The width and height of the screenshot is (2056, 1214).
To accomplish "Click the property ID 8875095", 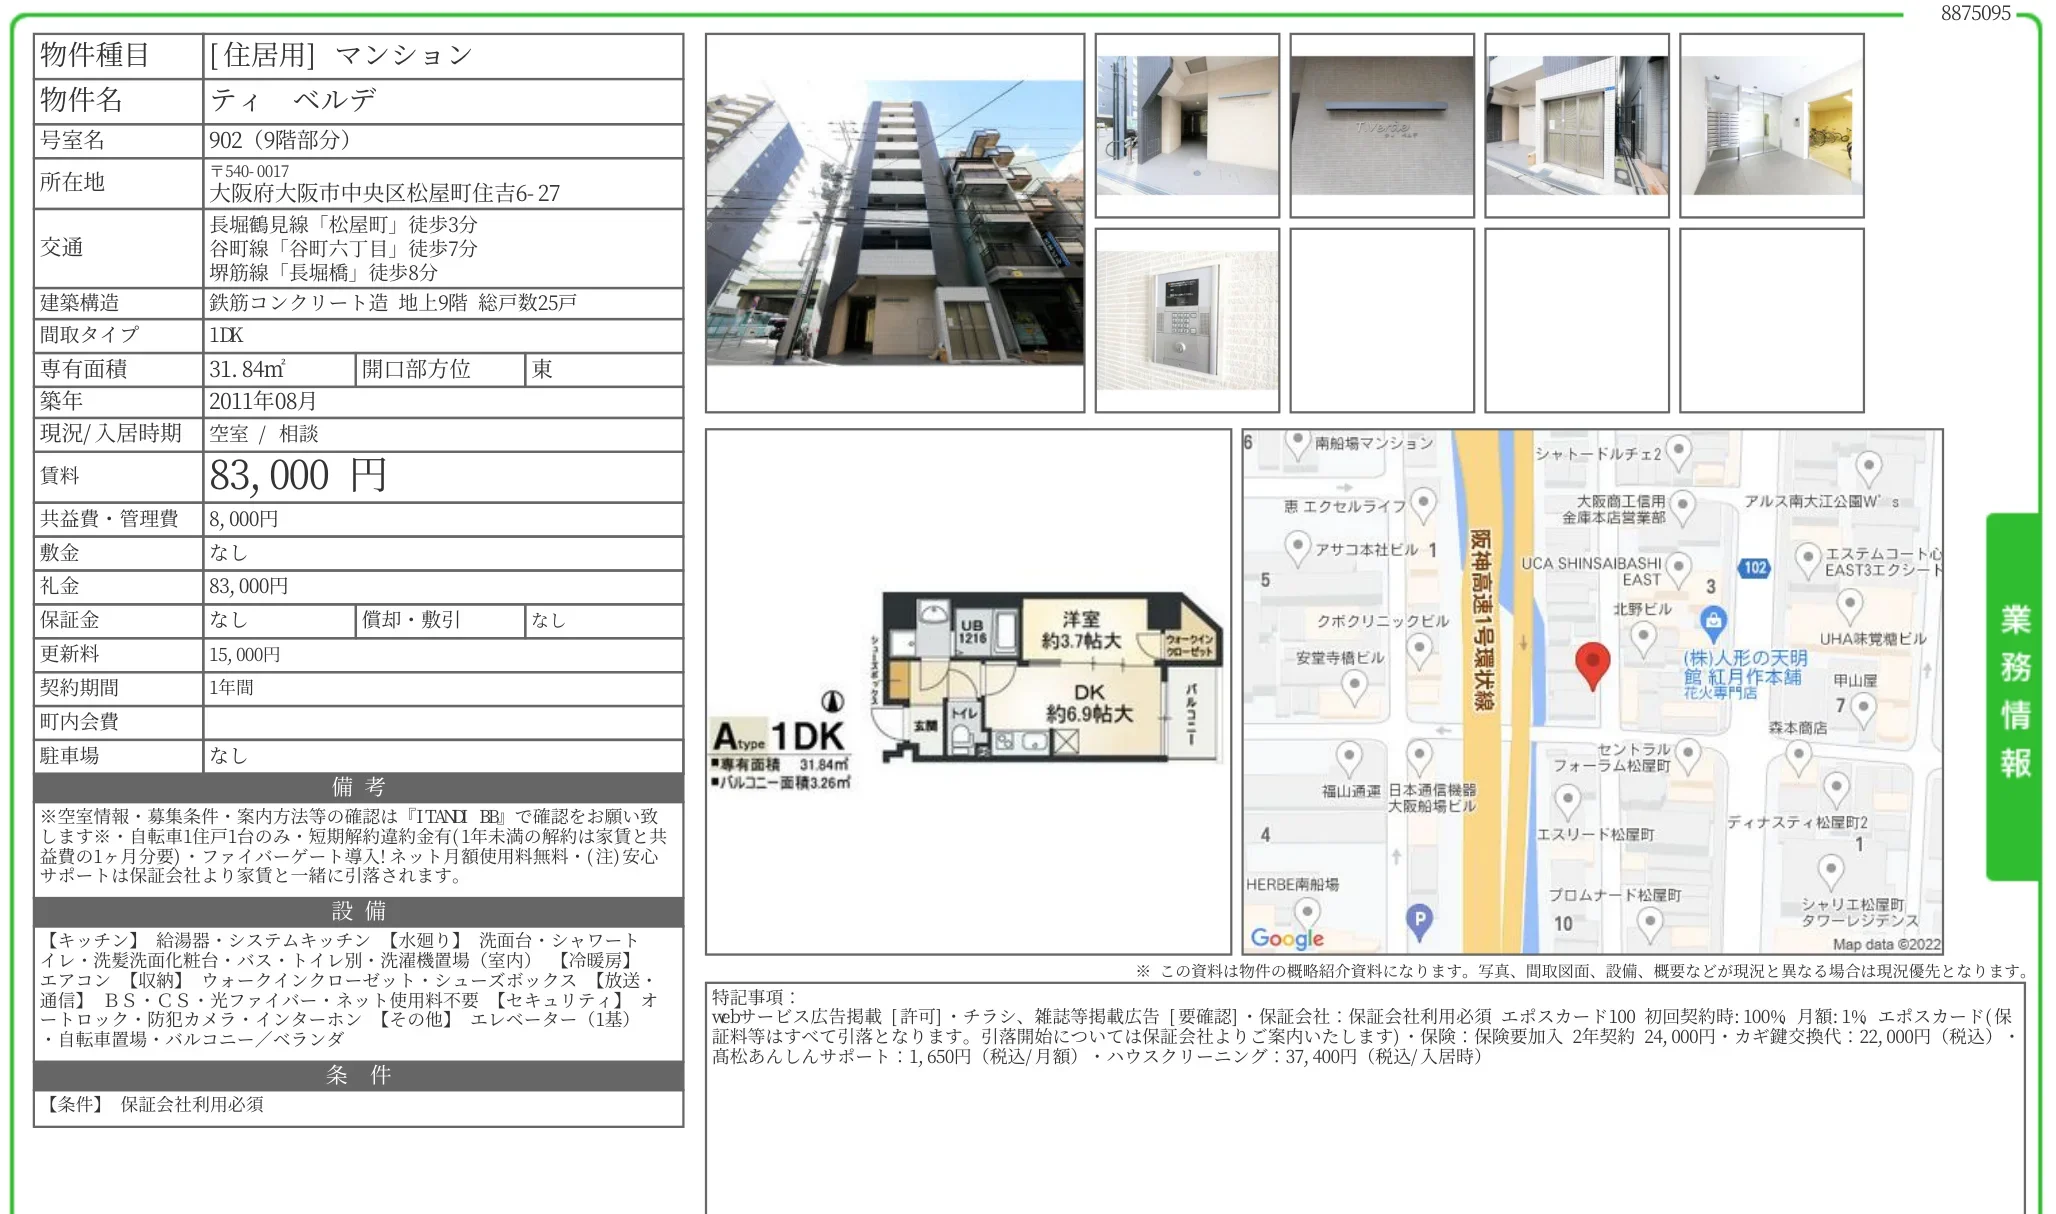I will point(1975,13).
